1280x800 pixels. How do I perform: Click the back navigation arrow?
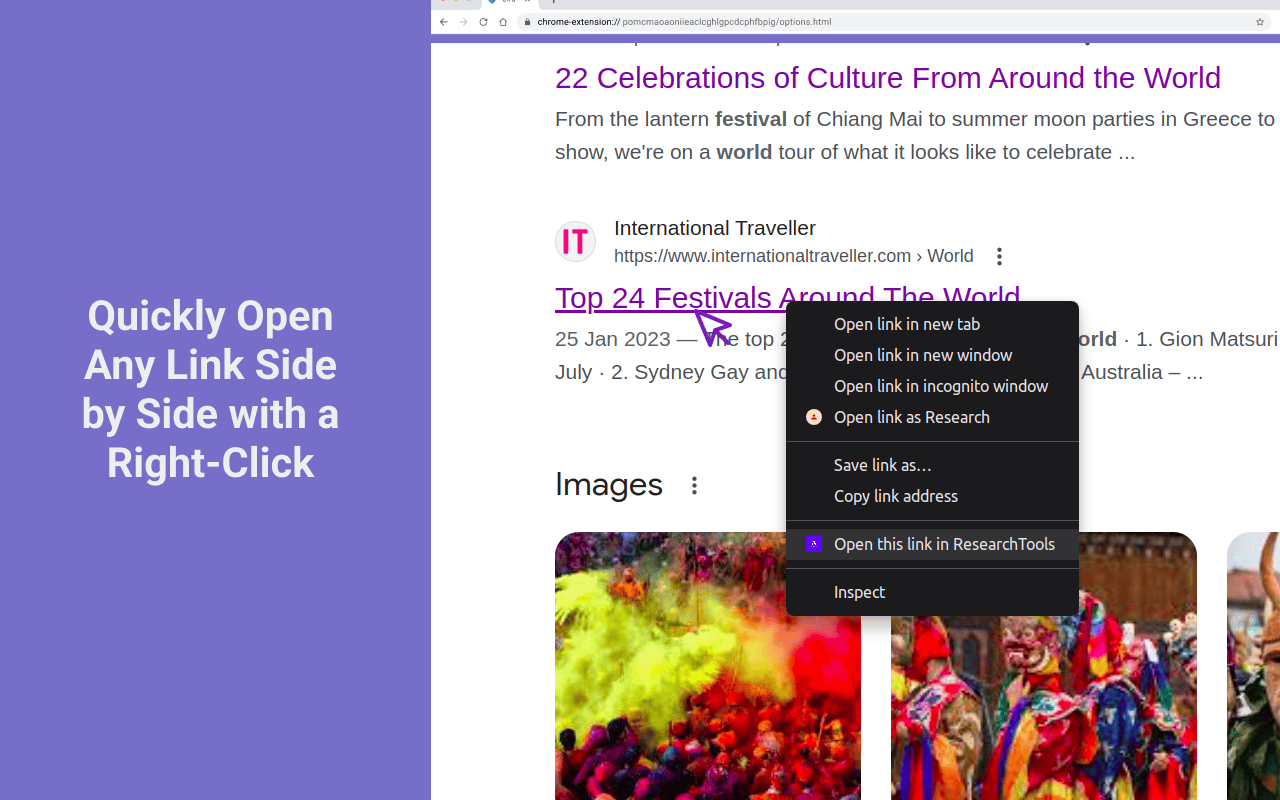point(443,21)
